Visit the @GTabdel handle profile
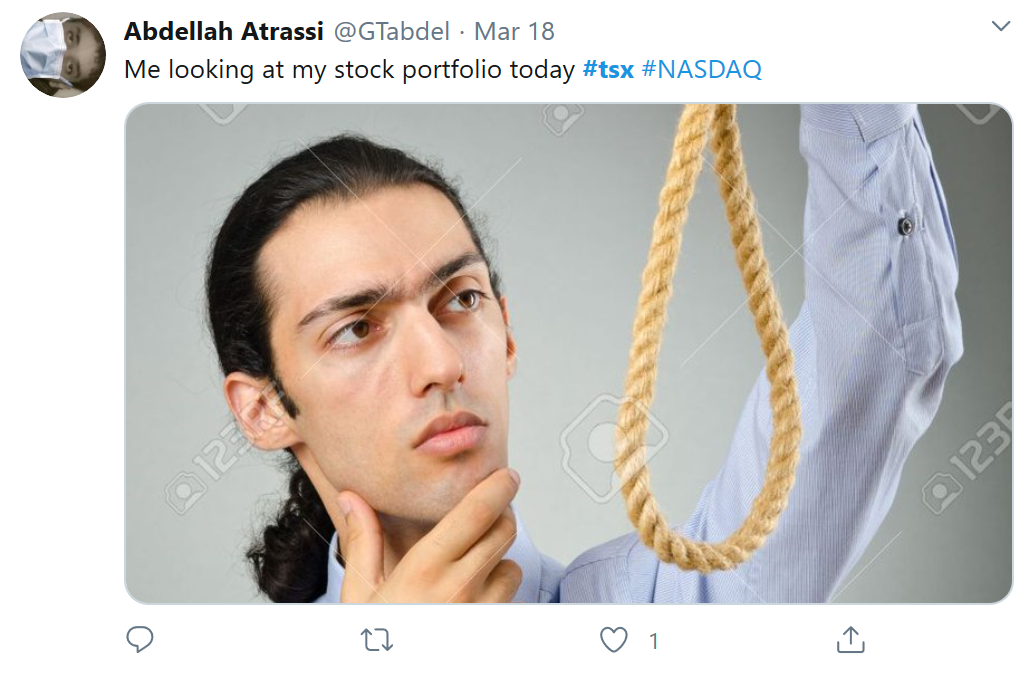This screenshot has width=1030, height=673. (x=392, y=31)
